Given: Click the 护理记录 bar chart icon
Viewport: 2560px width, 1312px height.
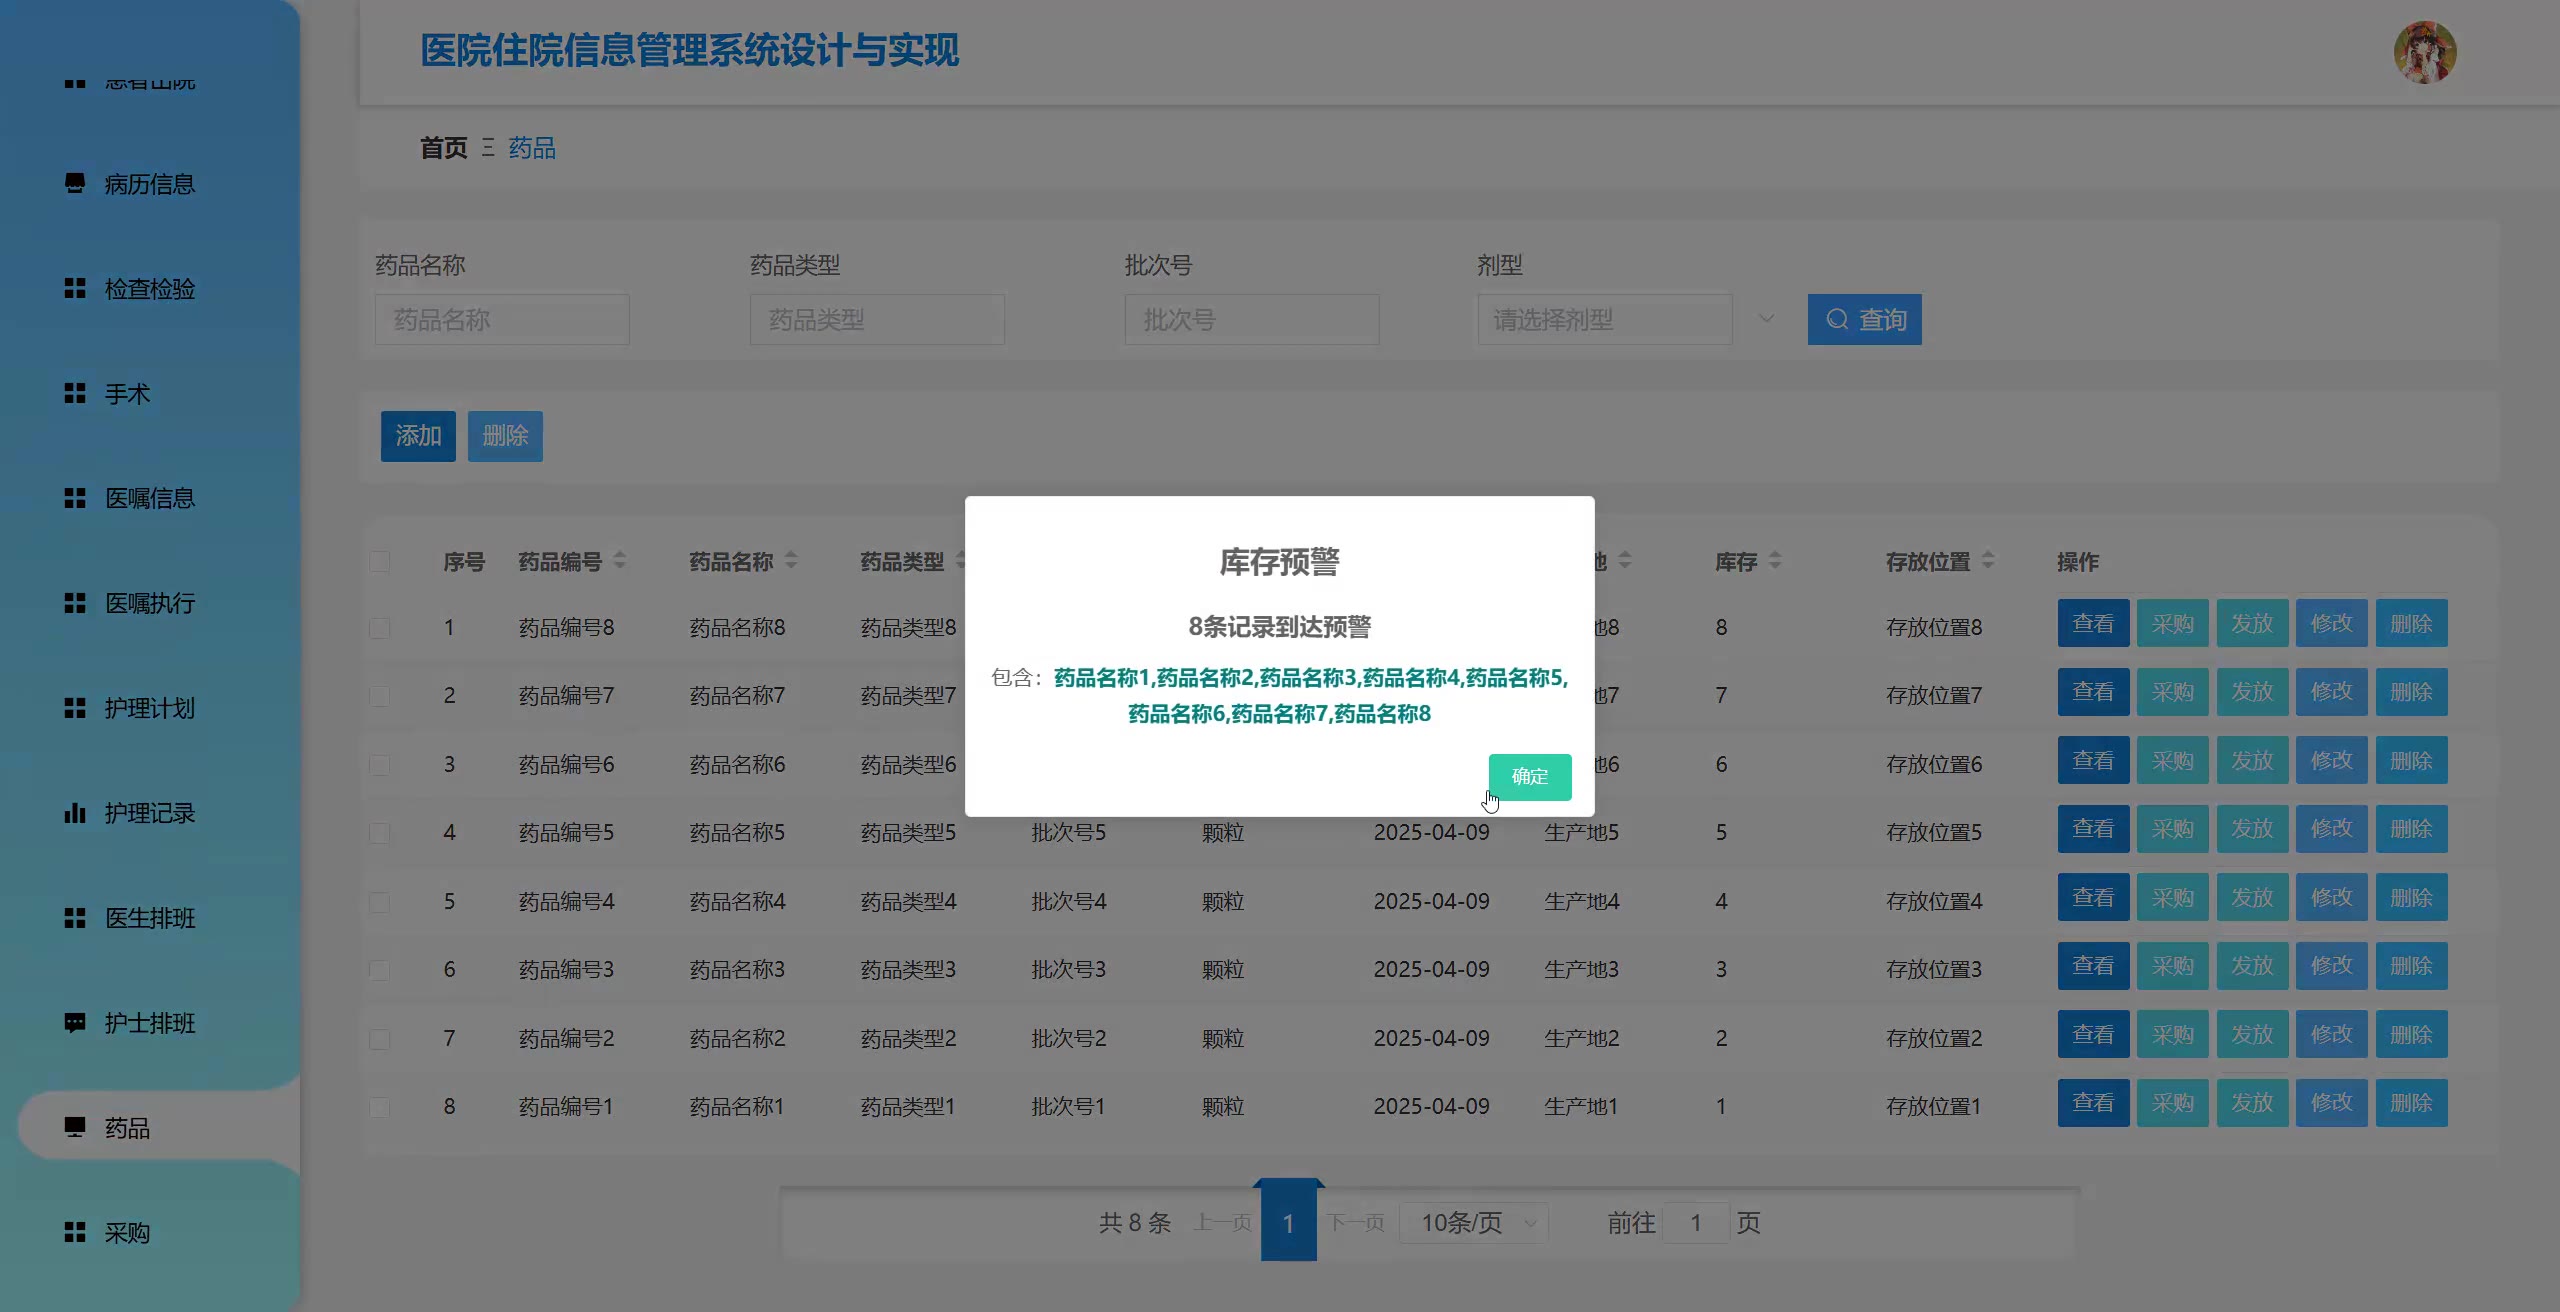Looking at the screenshot, I should pyautogui.click(x=75, y=813).
